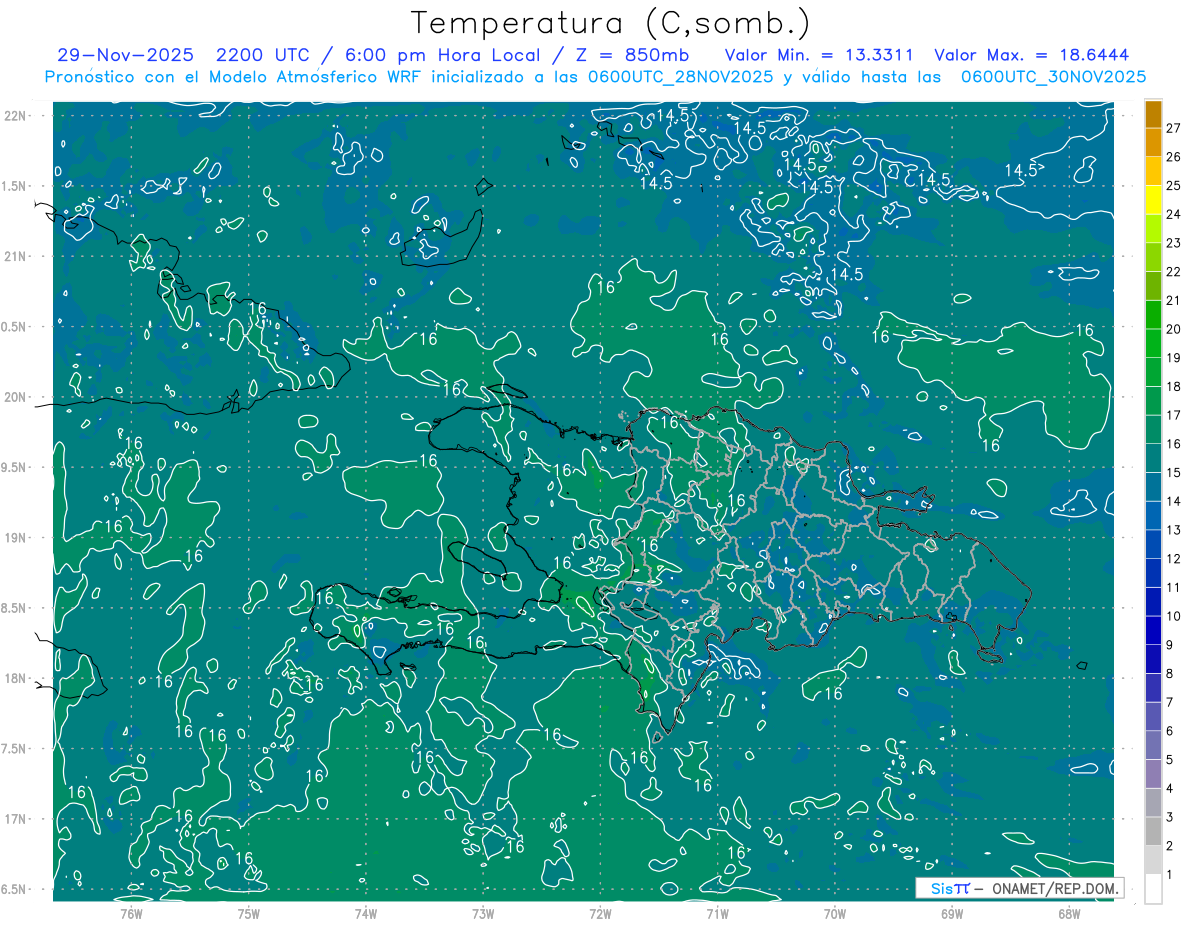Viewport: 1200px width, 927px height.
Task: Select the date text '29-Nov-2025'
Action: 125,56
